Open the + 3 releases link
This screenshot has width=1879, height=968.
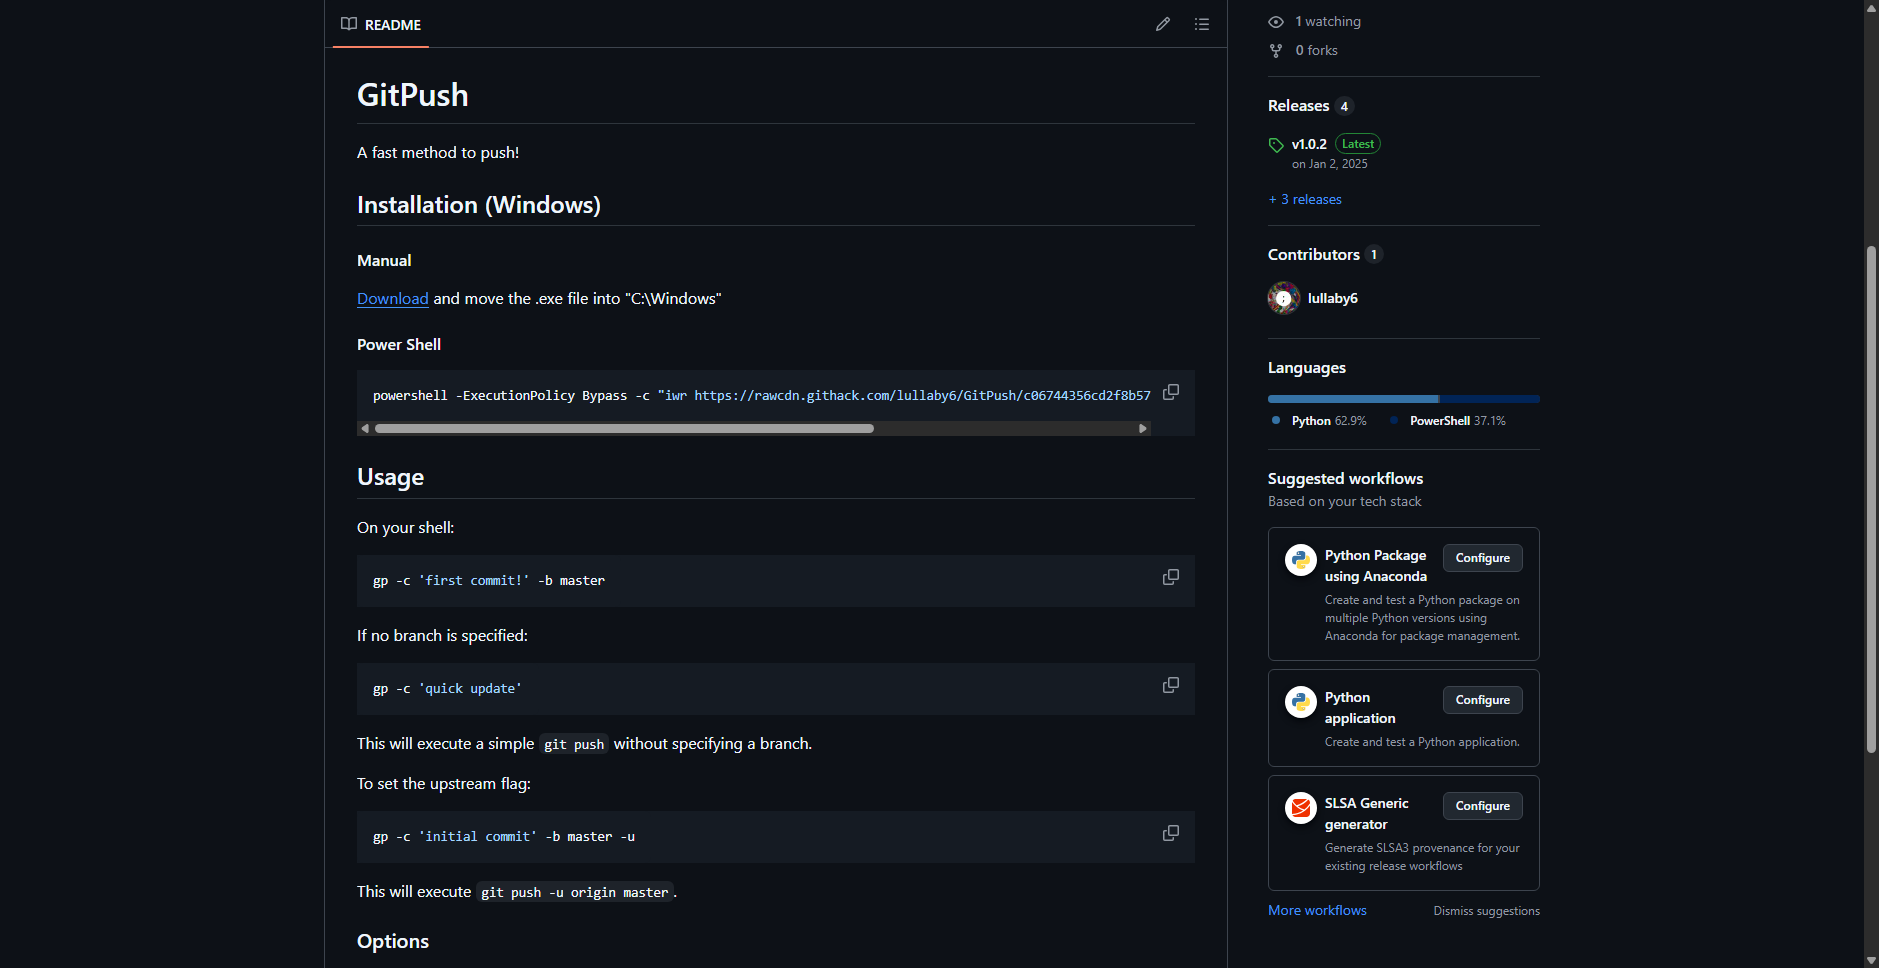point(1305,199)
